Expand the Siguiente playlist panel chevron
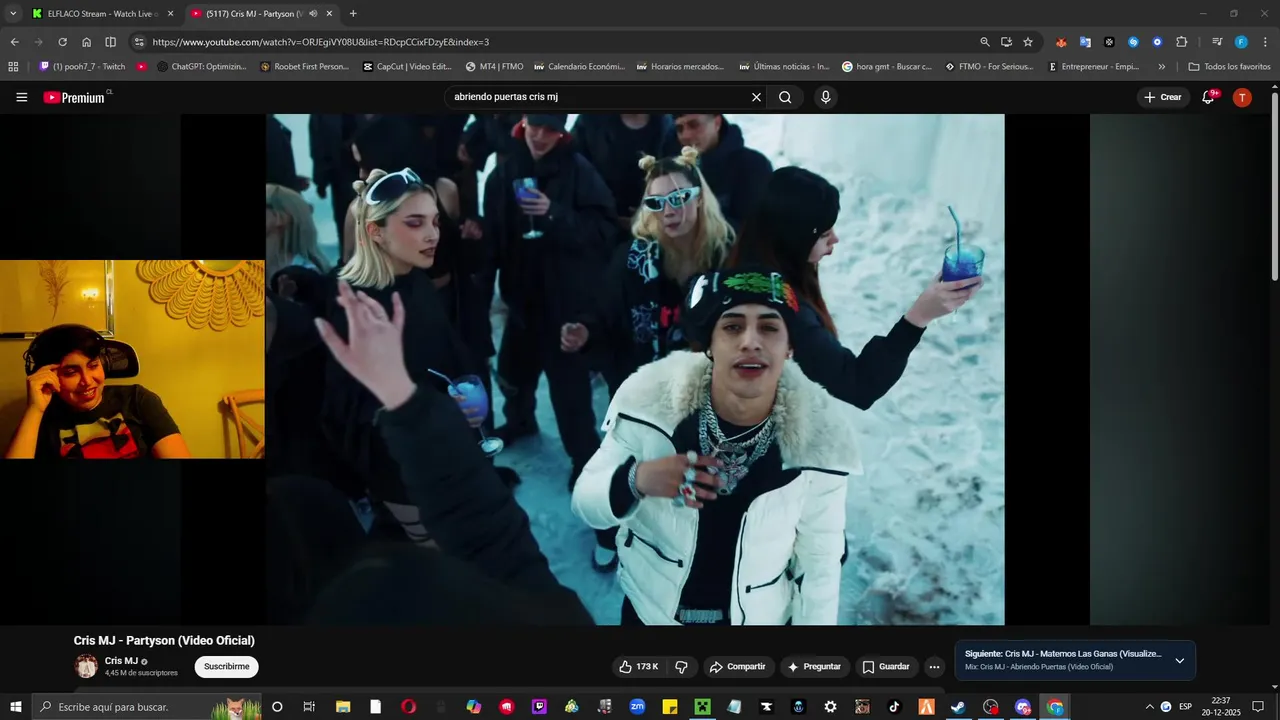Screen dimensions: 1280x720 (x=1179, y=660)
